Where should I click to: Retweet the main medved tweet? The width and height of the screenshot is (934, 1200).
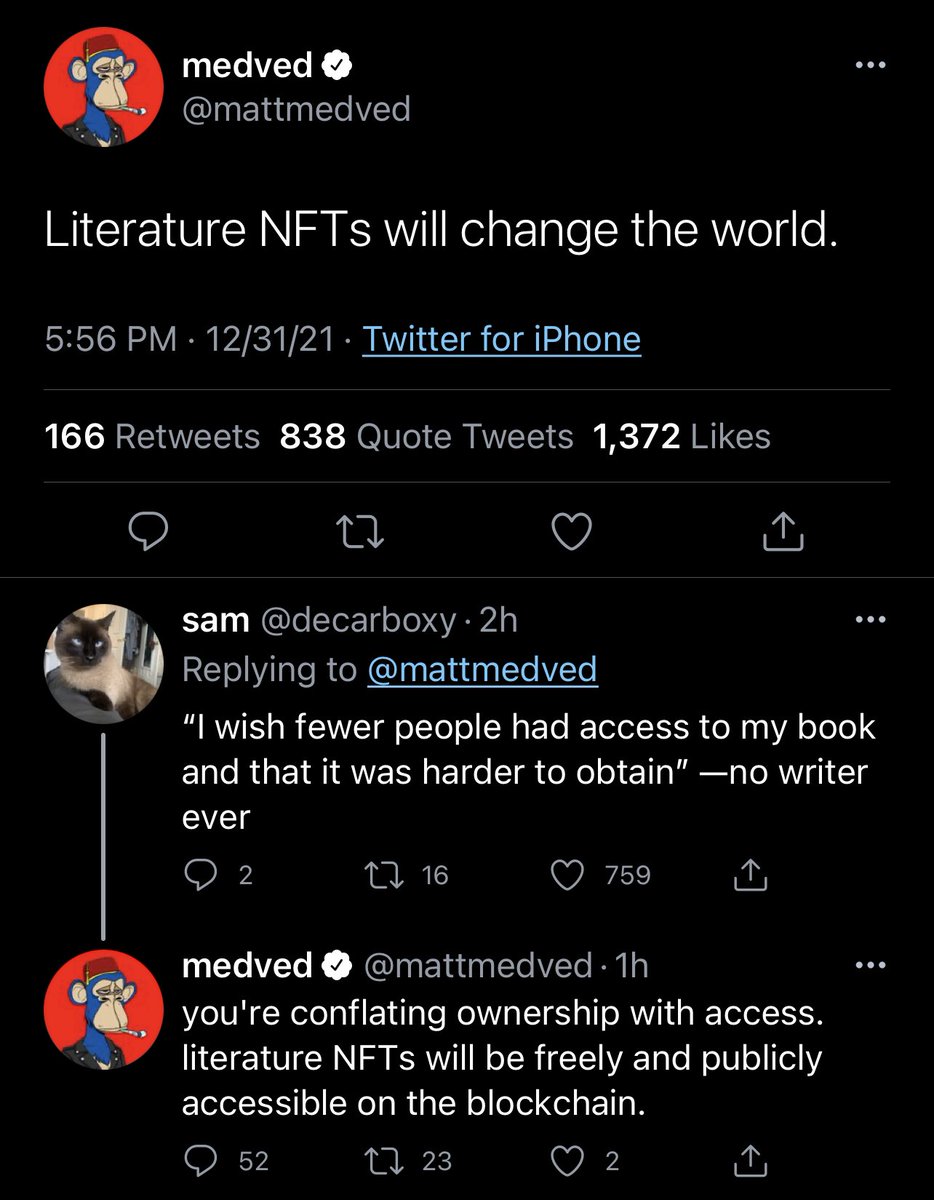[x=363, y=533]
